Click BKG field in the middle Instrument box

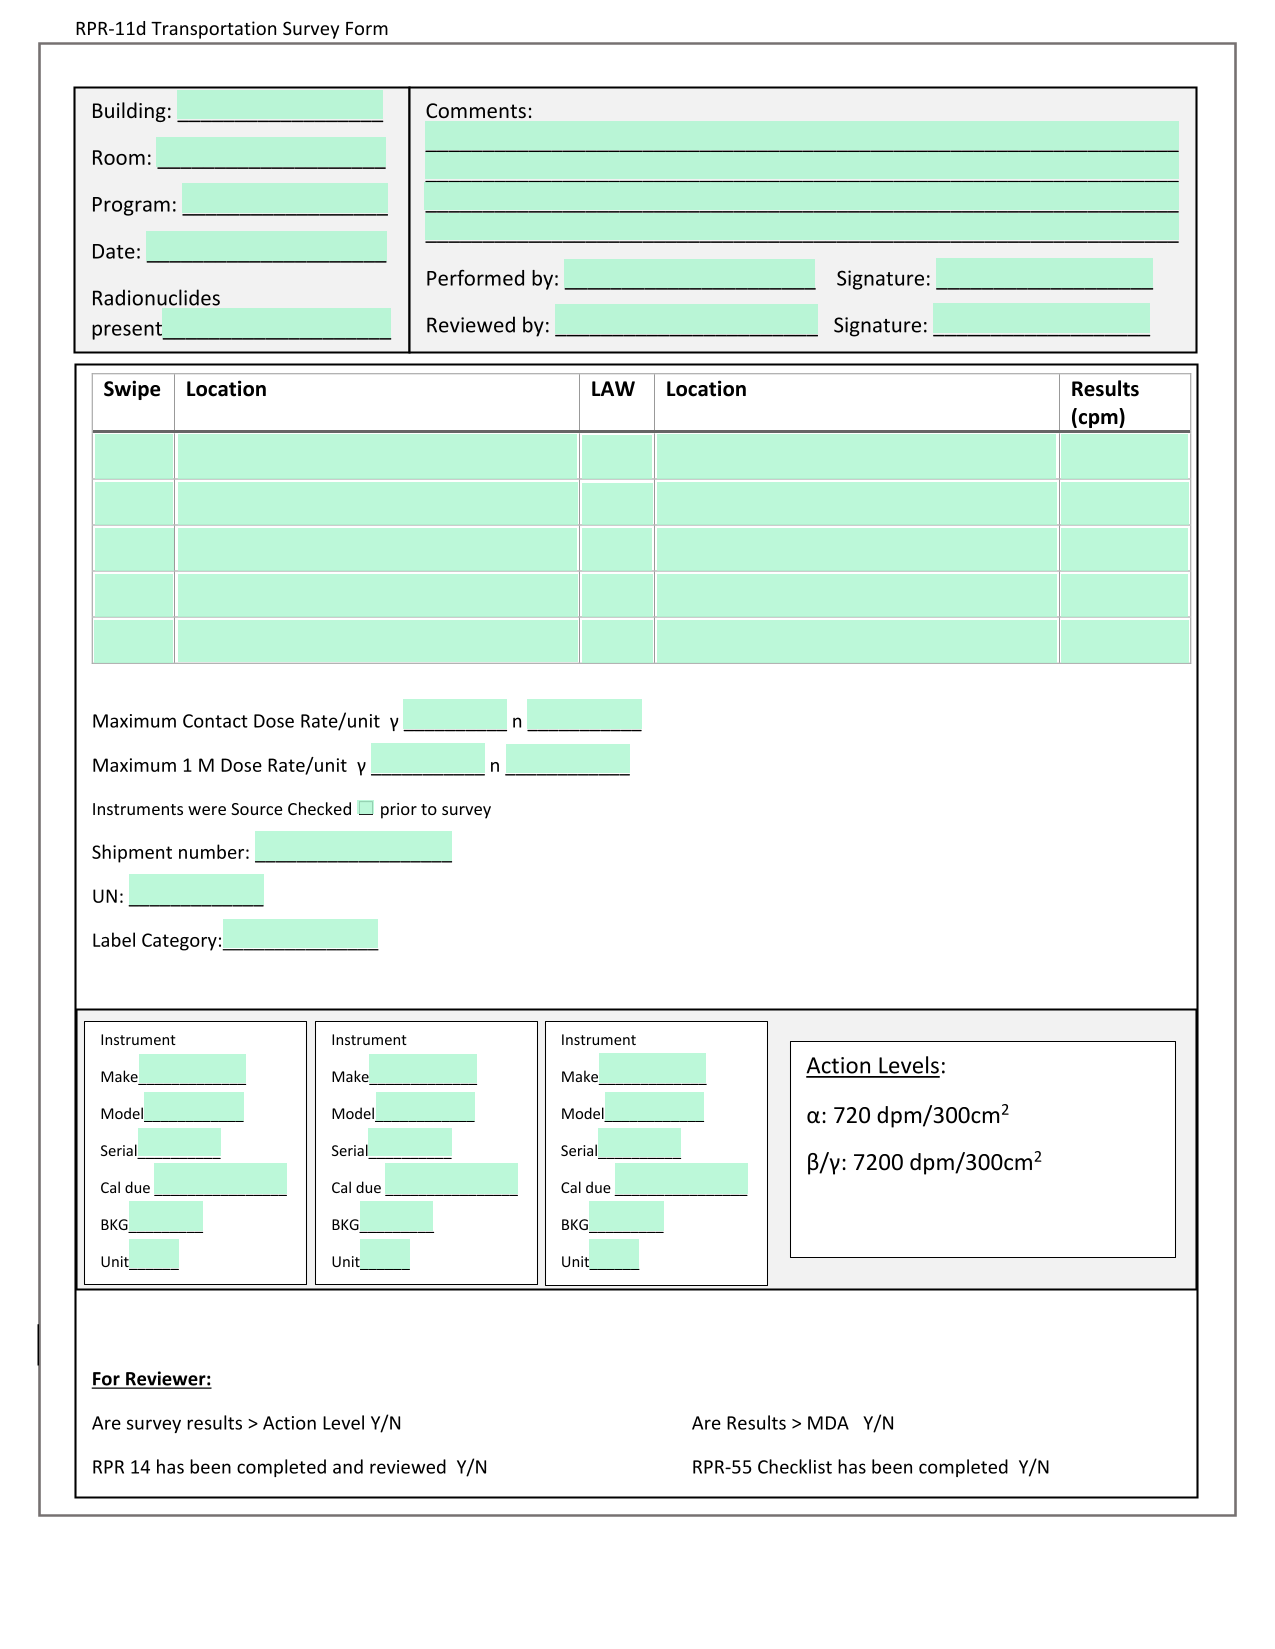[x=396, y=1217]
